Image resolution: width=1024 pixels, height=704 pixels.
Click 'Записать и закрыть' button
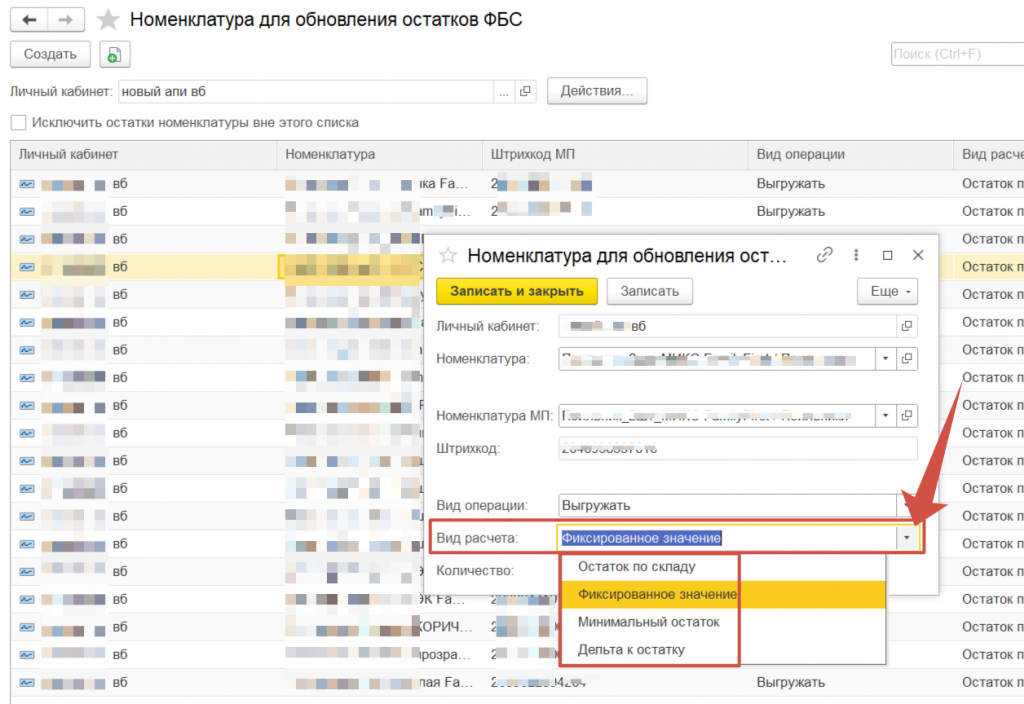[x=516, y=291]
